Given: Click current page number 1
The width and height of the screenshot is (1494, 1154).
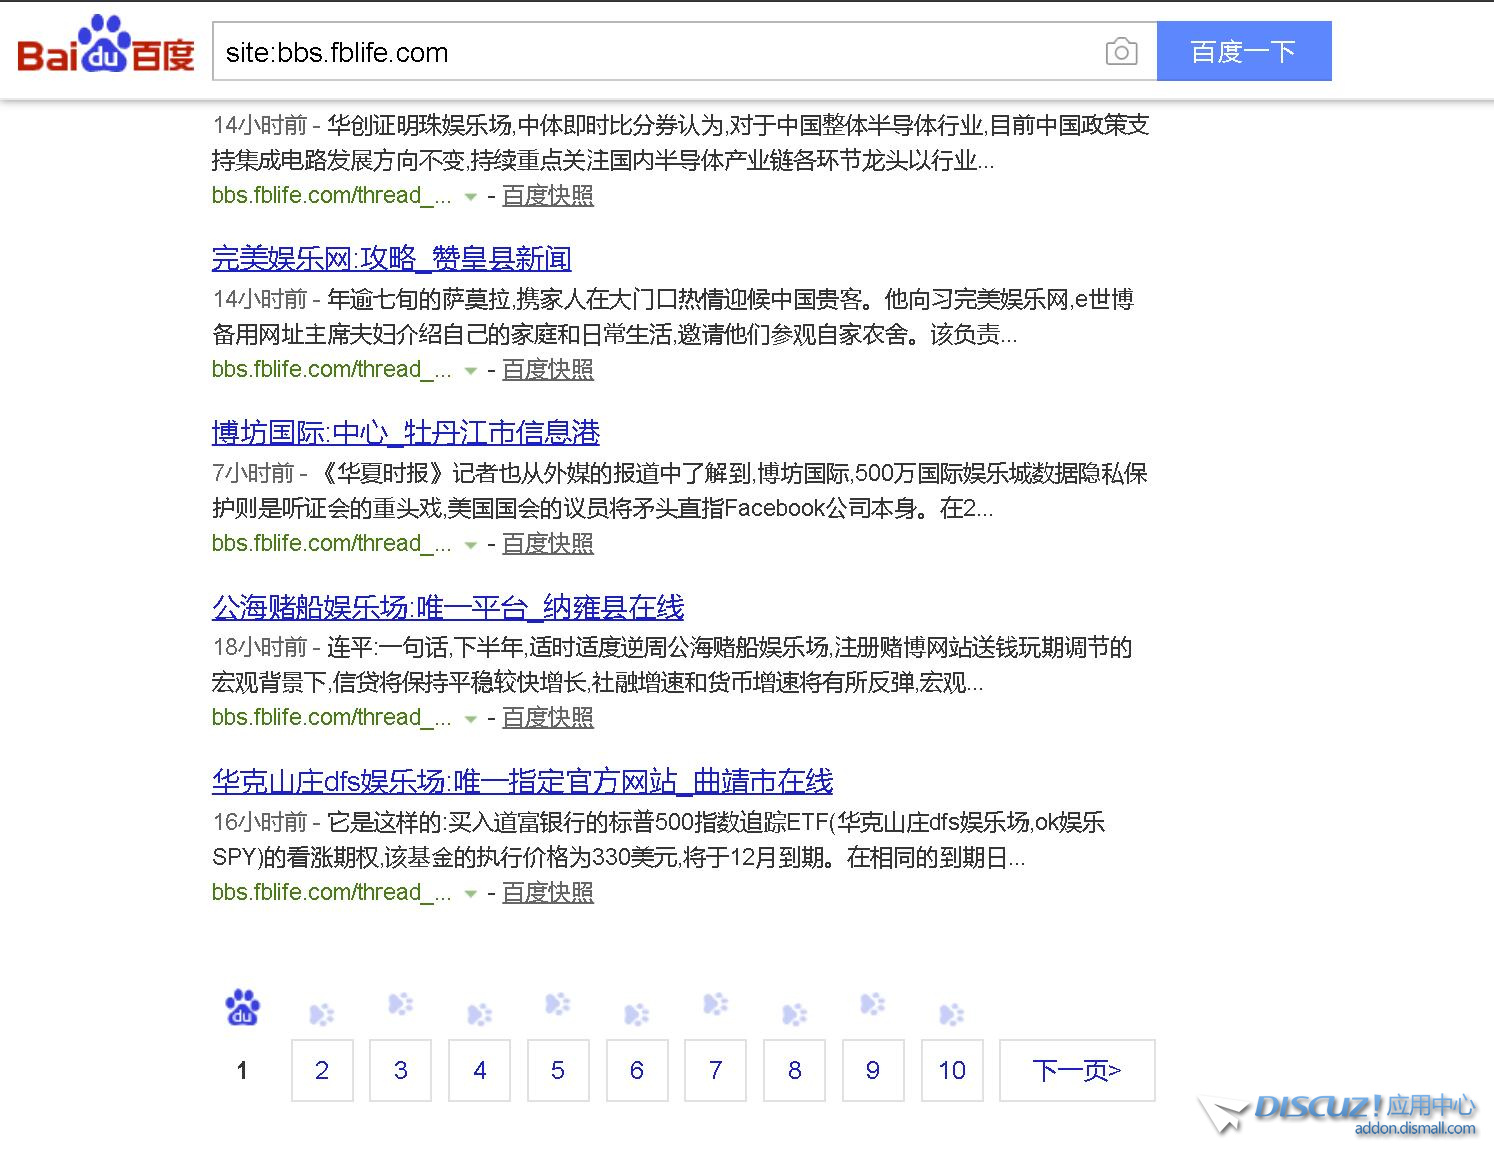Looking at the screenshot, I should tap(242, 1071).
